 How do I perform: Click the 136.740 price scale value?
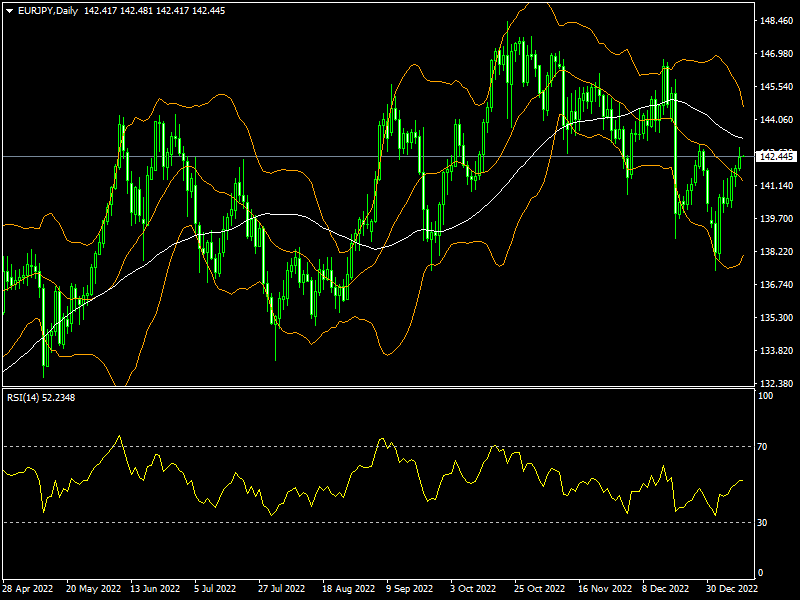coord(777,285)
